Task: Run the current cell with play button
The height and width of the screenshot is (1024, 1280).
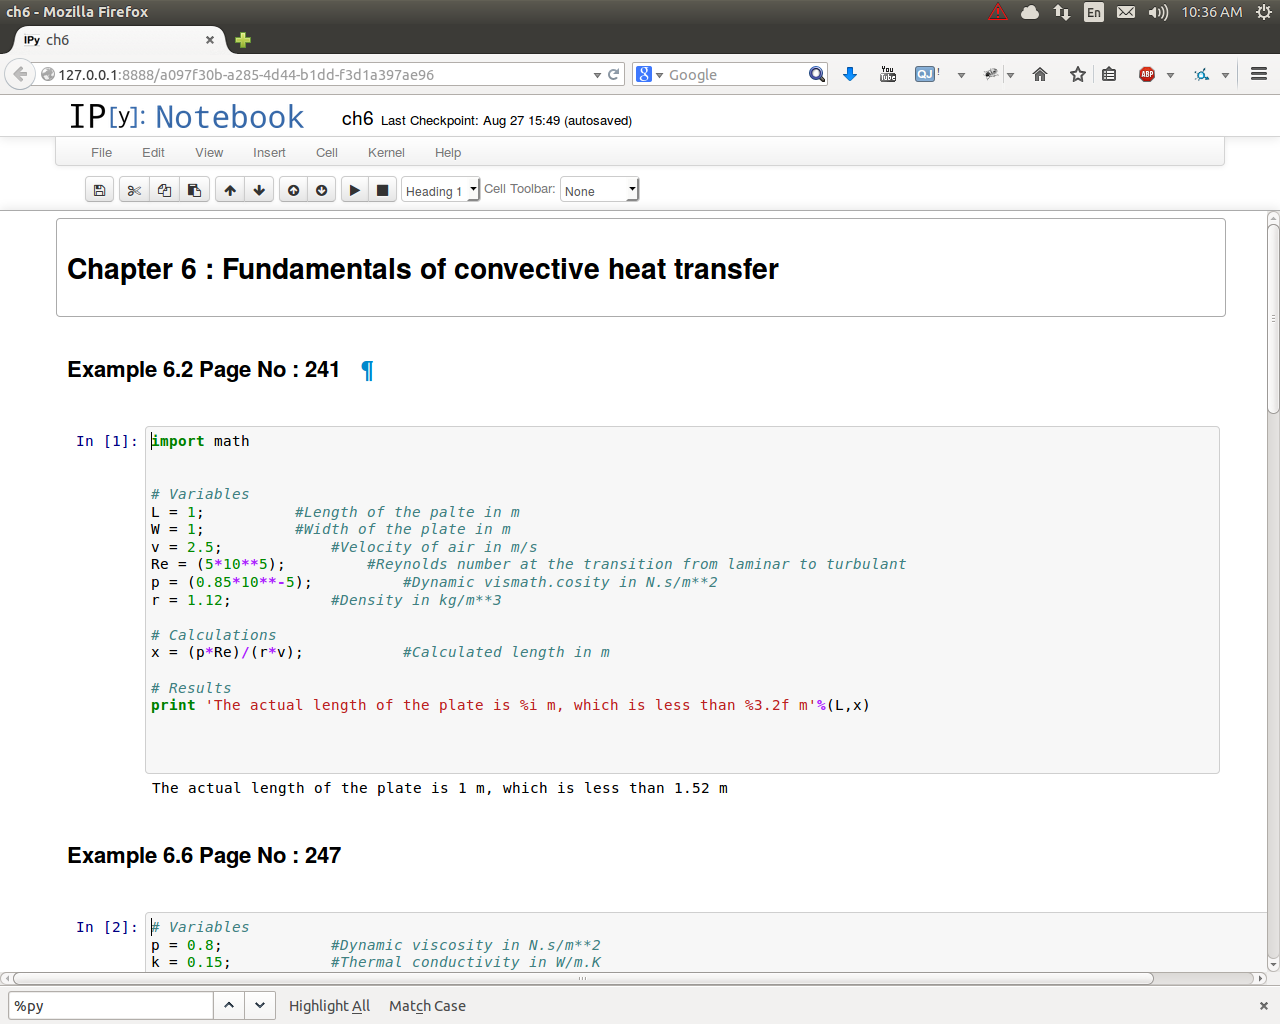Action: click(354, 190)
